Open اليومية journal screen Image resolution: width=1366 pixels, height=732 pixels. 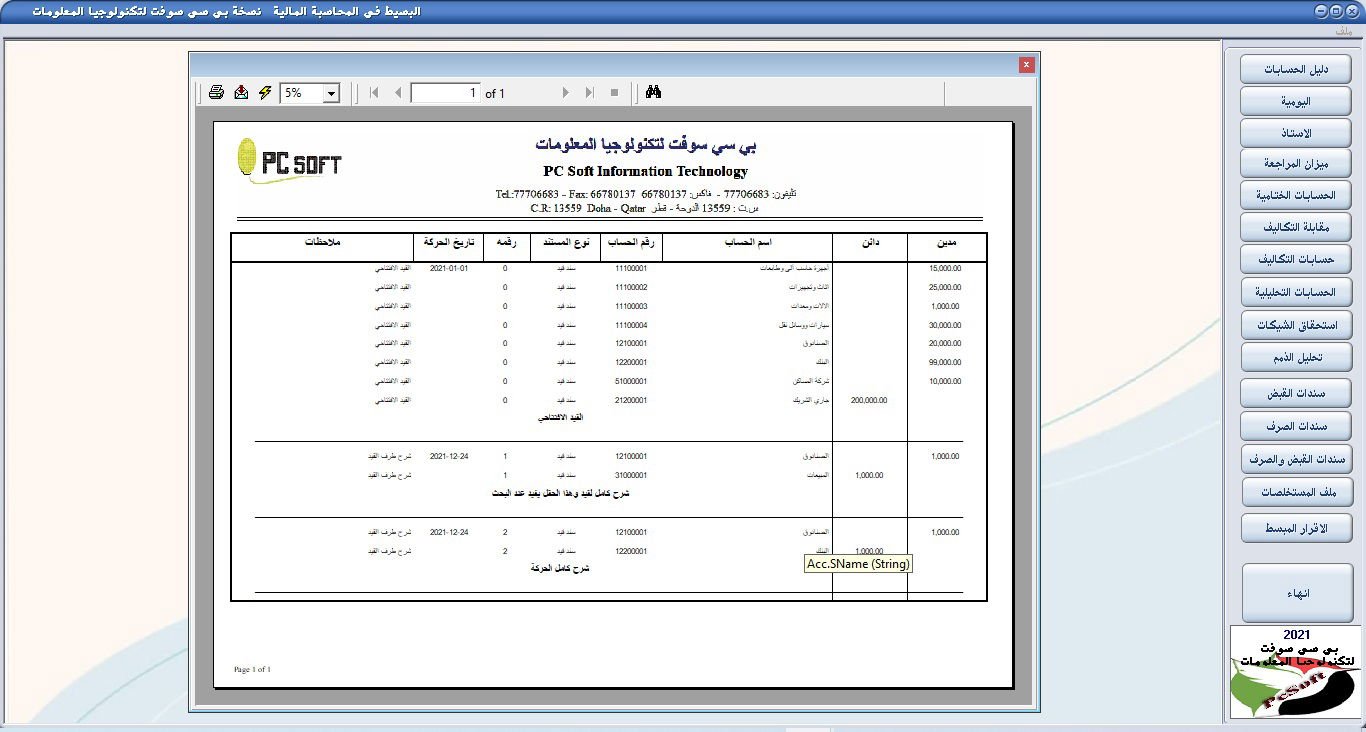point(1295,100)
